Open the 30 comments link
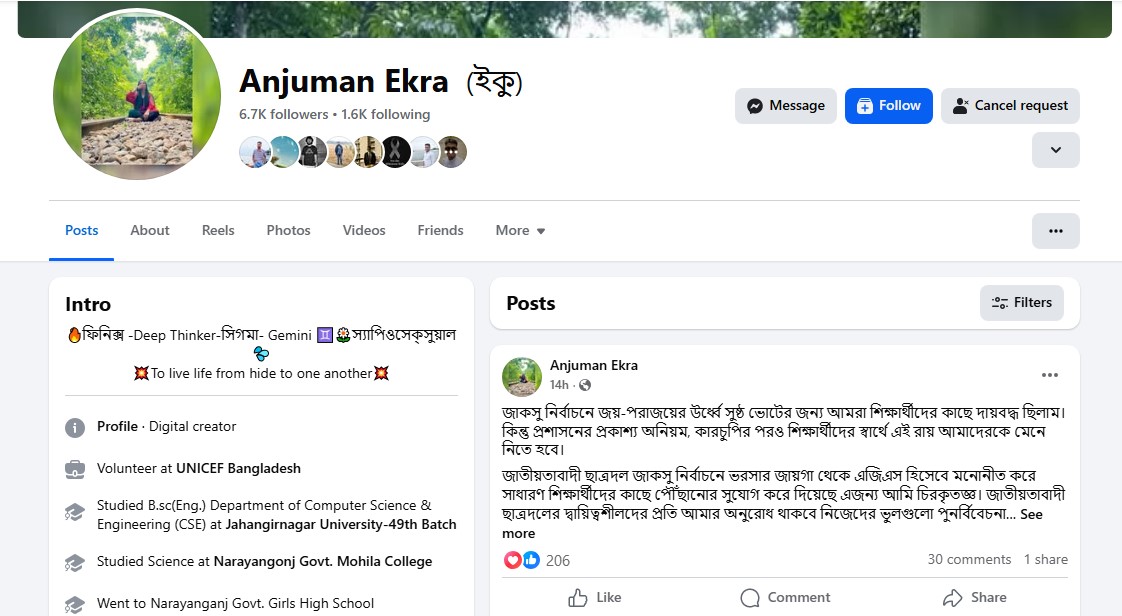This screenshot has width=1122, height=616. click(x=969, y=559)
